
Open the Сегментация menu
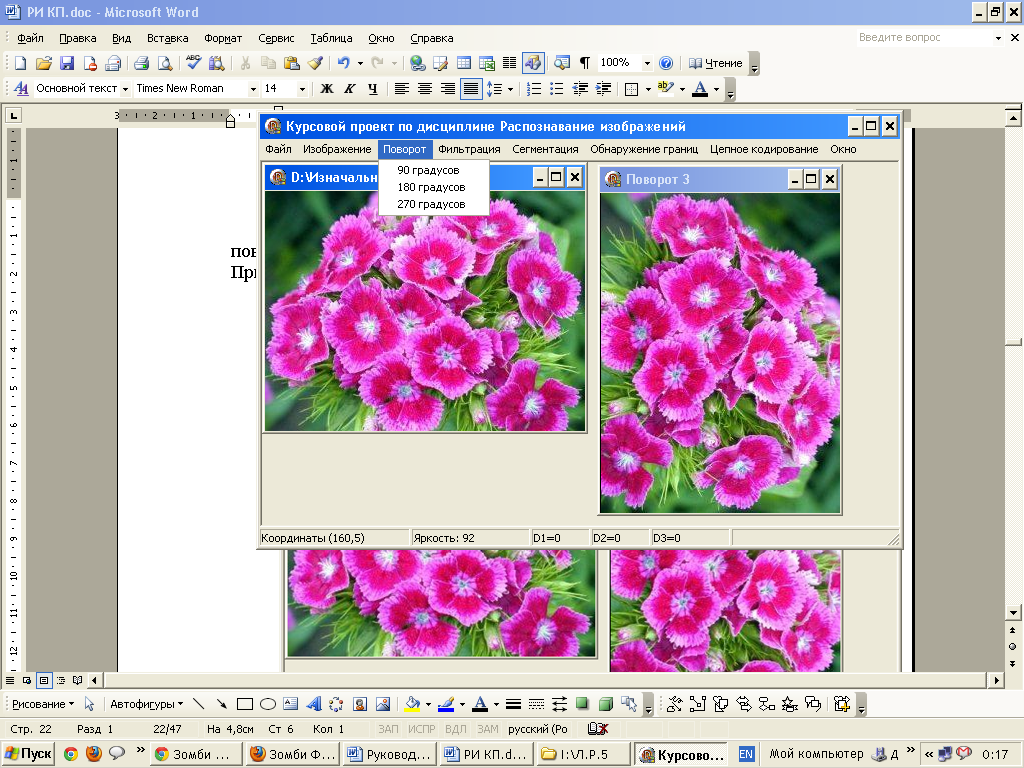(x=545, y=149)
